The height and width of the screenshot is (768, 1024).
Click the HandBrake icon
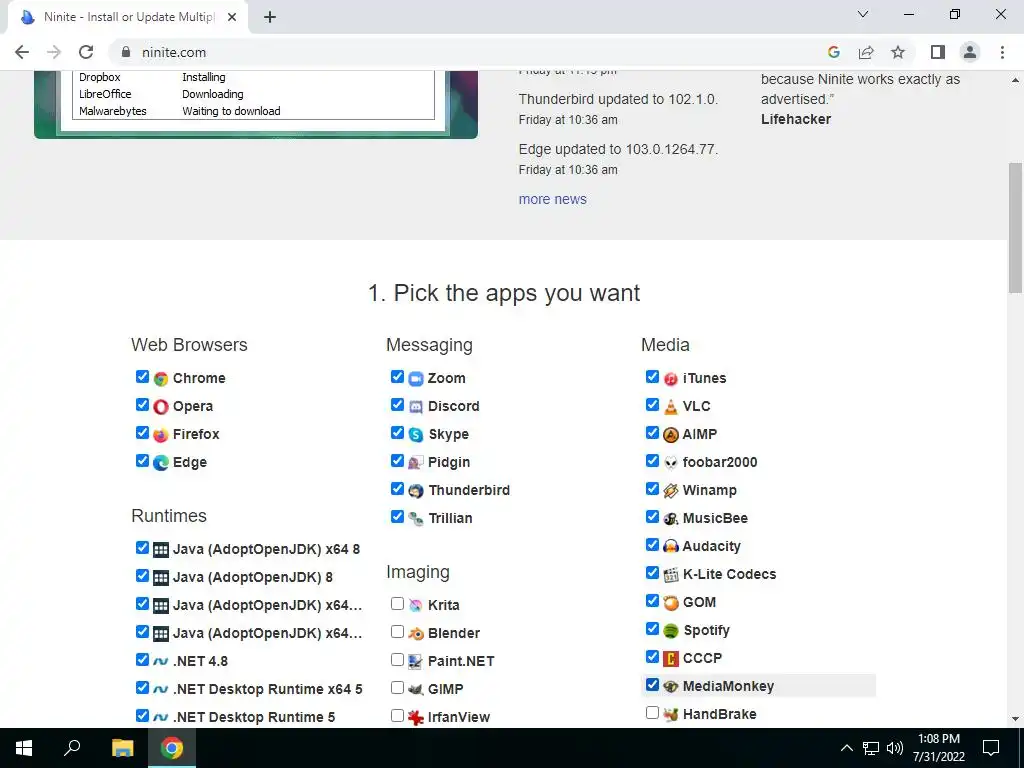671,714
